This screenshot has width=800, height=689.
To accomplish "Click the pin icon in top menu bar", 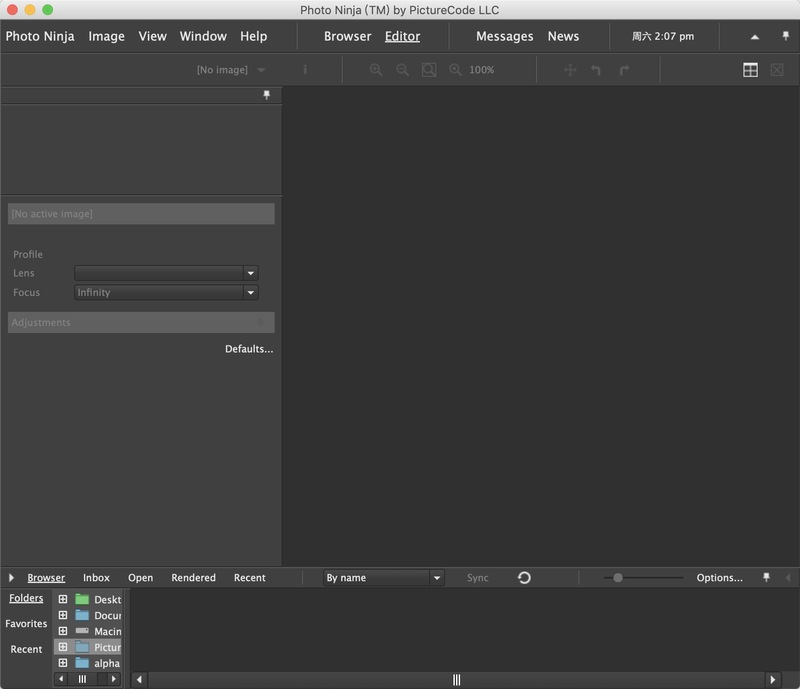I will tap(785, 36).
